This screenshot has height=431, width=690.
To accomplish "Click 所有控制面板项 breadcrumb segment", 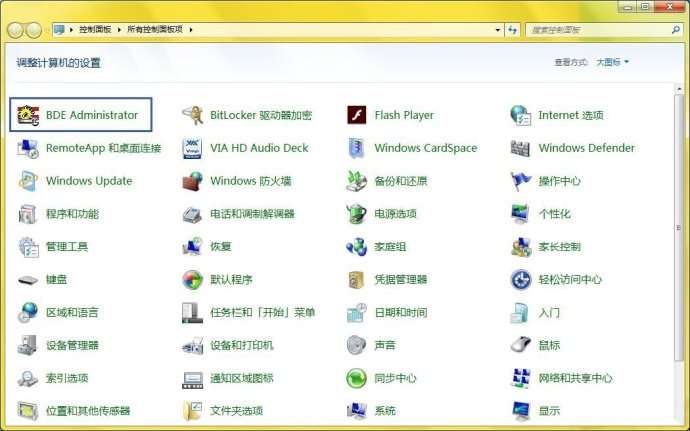I will pyautogui.click(x=155, y=30).
